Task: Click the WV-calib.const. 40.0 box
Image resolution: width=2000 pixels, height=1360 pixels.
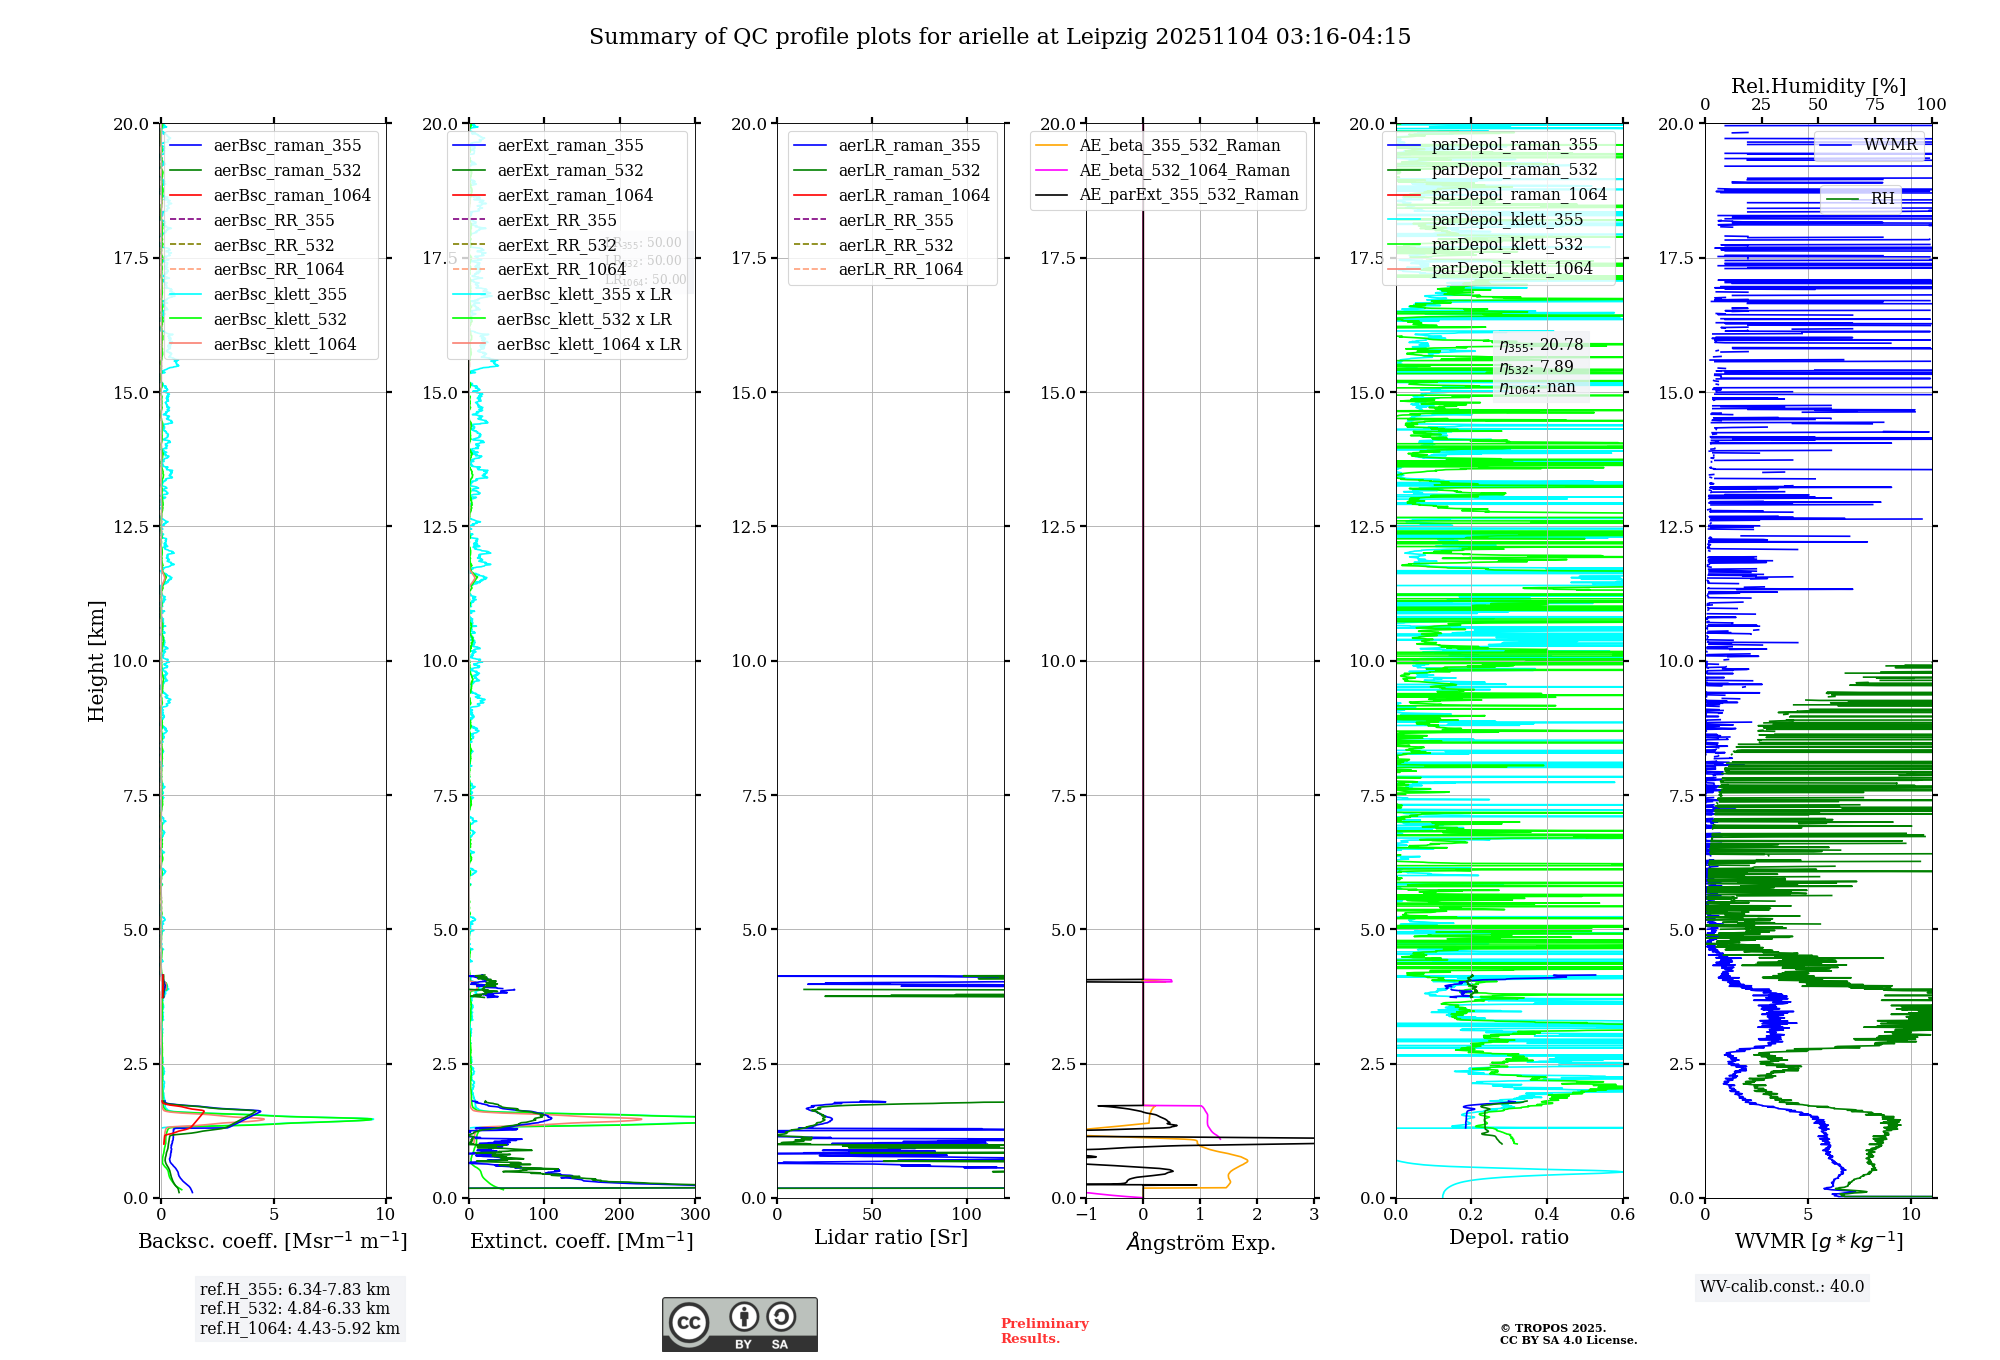Action: click(x=1782, y=1287)
